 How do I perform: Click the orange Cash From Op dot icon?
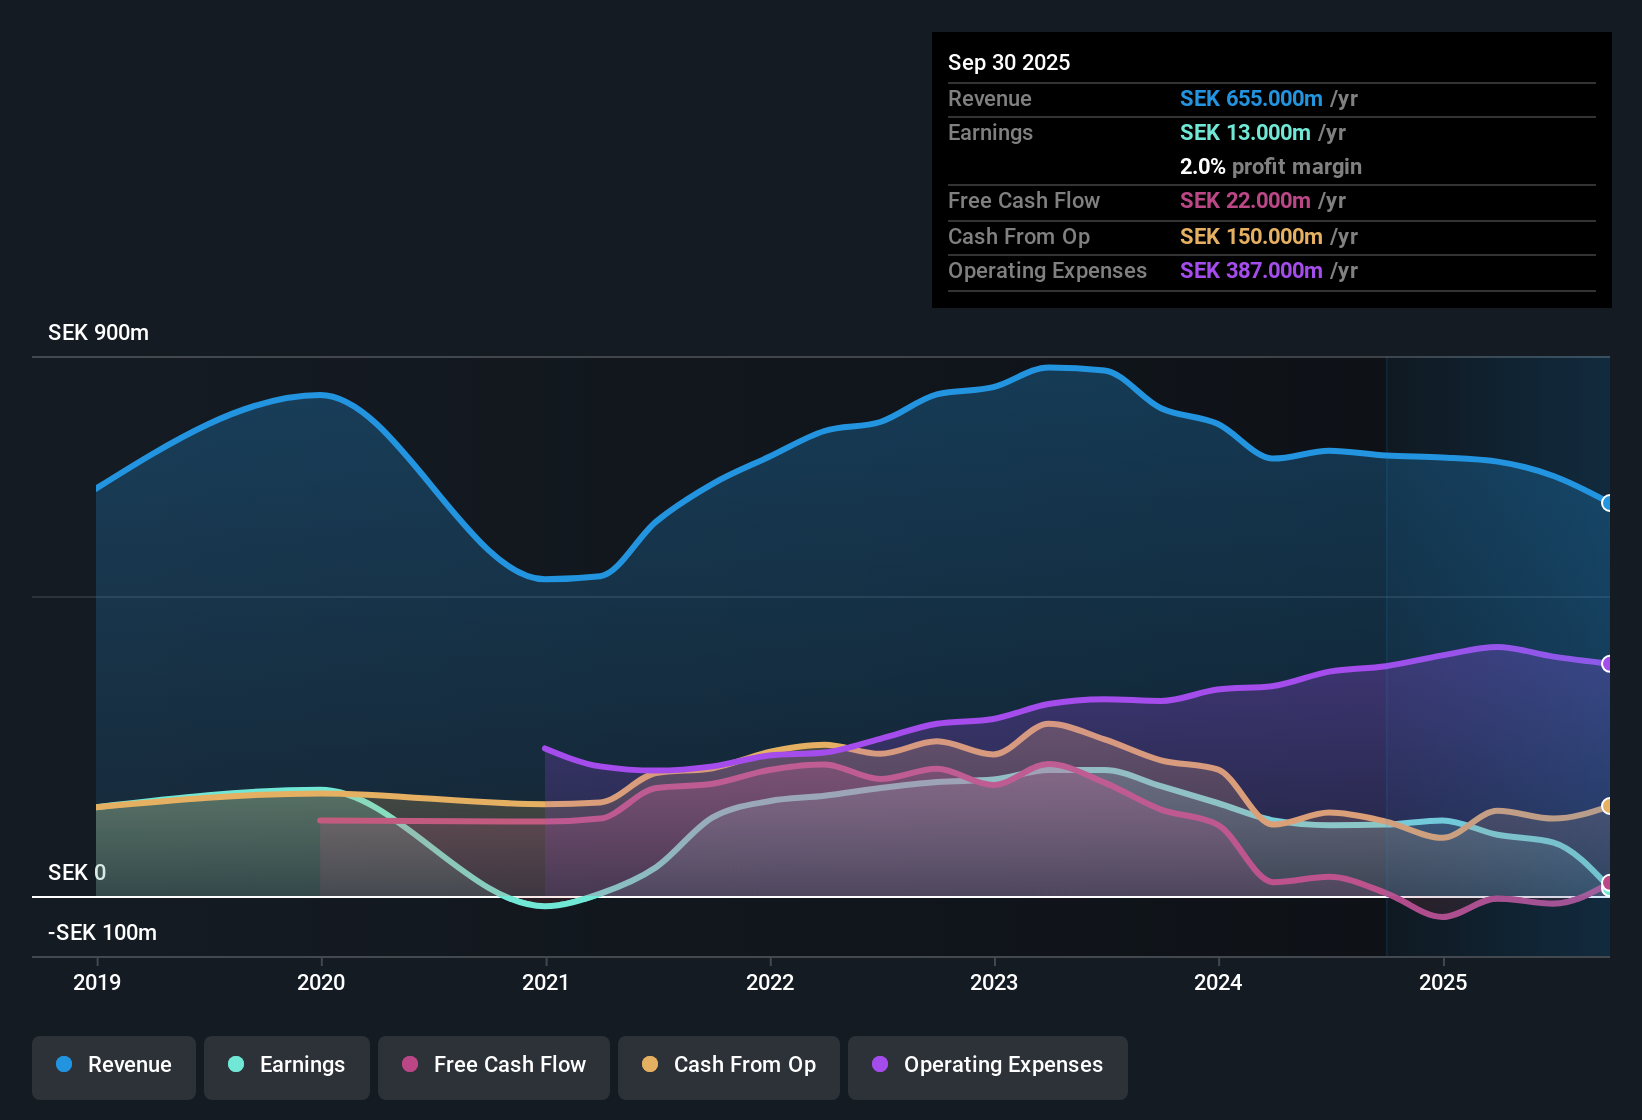click(649, 1065)
